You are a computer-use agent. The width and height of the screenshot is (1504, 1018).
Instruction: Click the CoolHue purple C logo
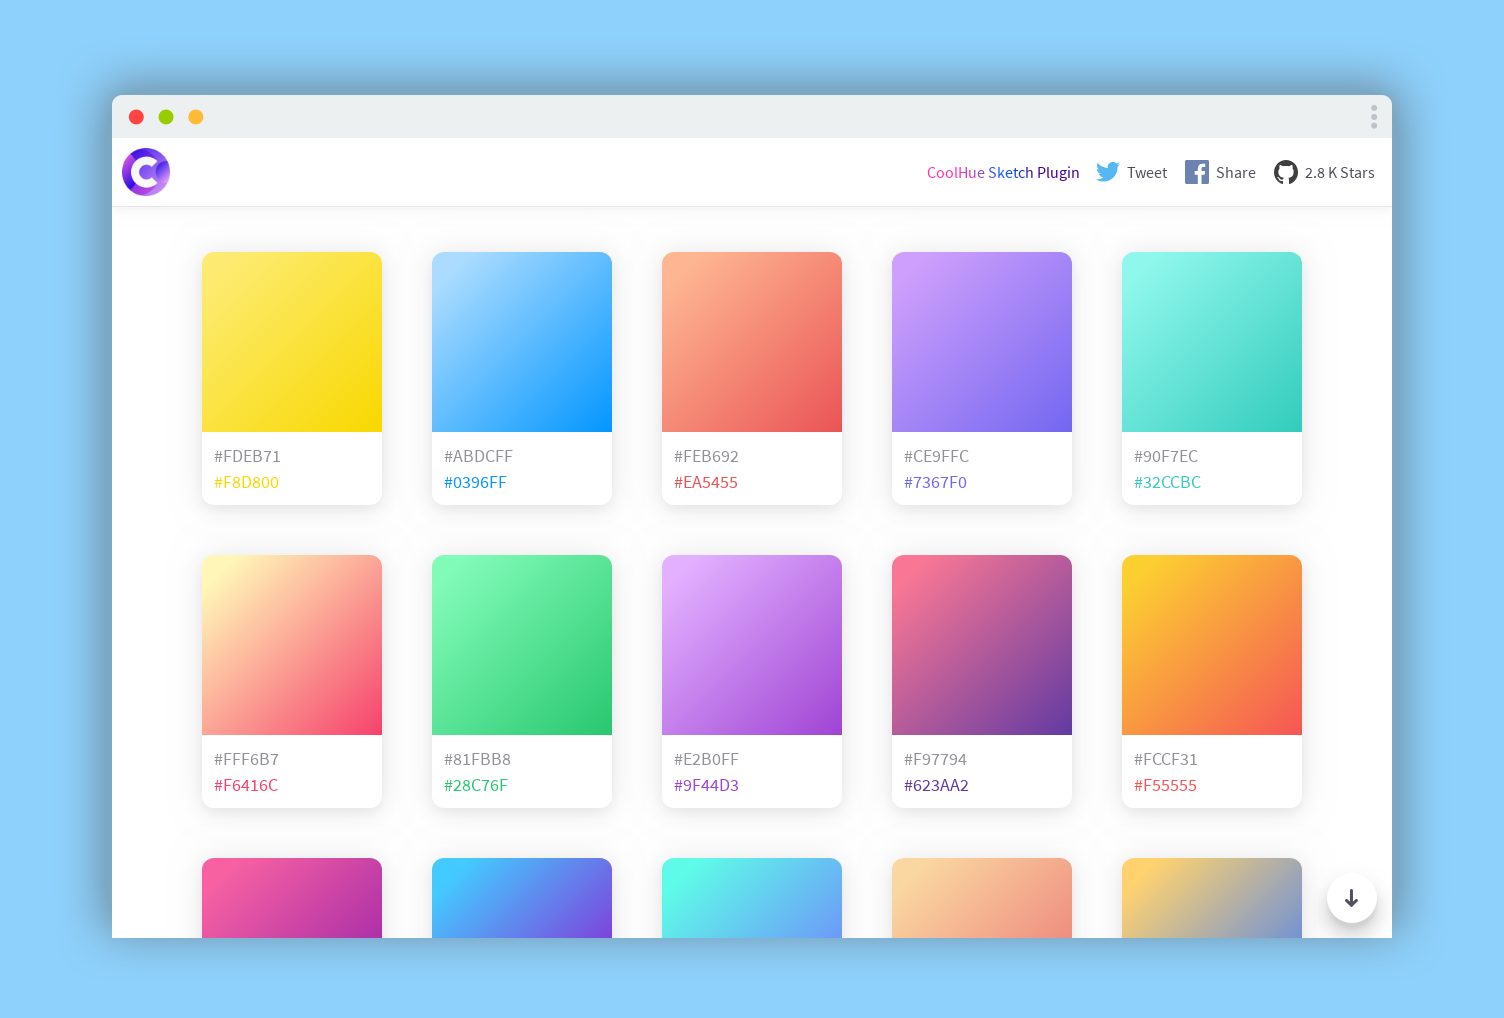click(146, 172)
